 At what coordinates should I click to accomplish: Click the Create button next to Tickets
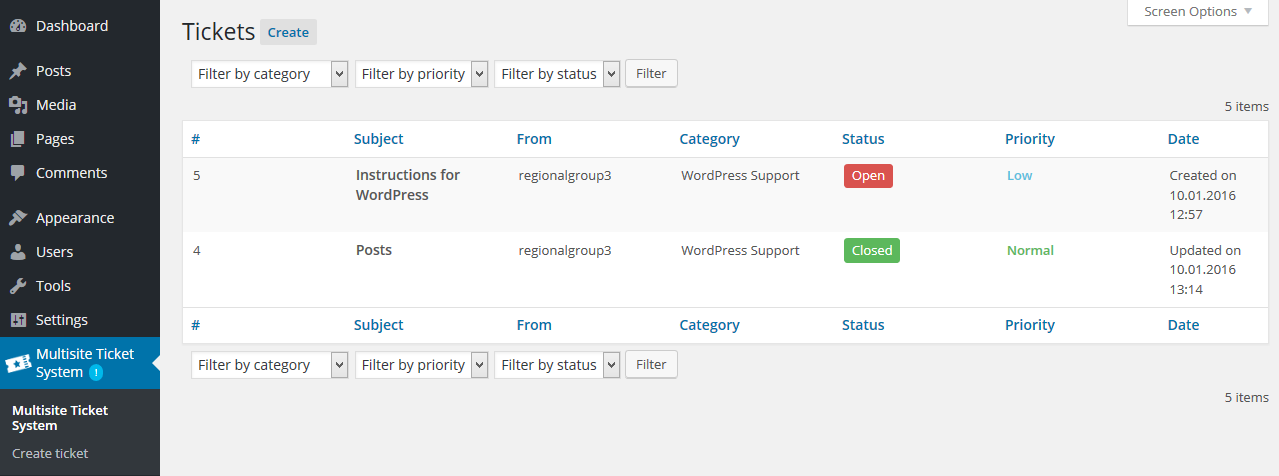click(x=288, y=32)
